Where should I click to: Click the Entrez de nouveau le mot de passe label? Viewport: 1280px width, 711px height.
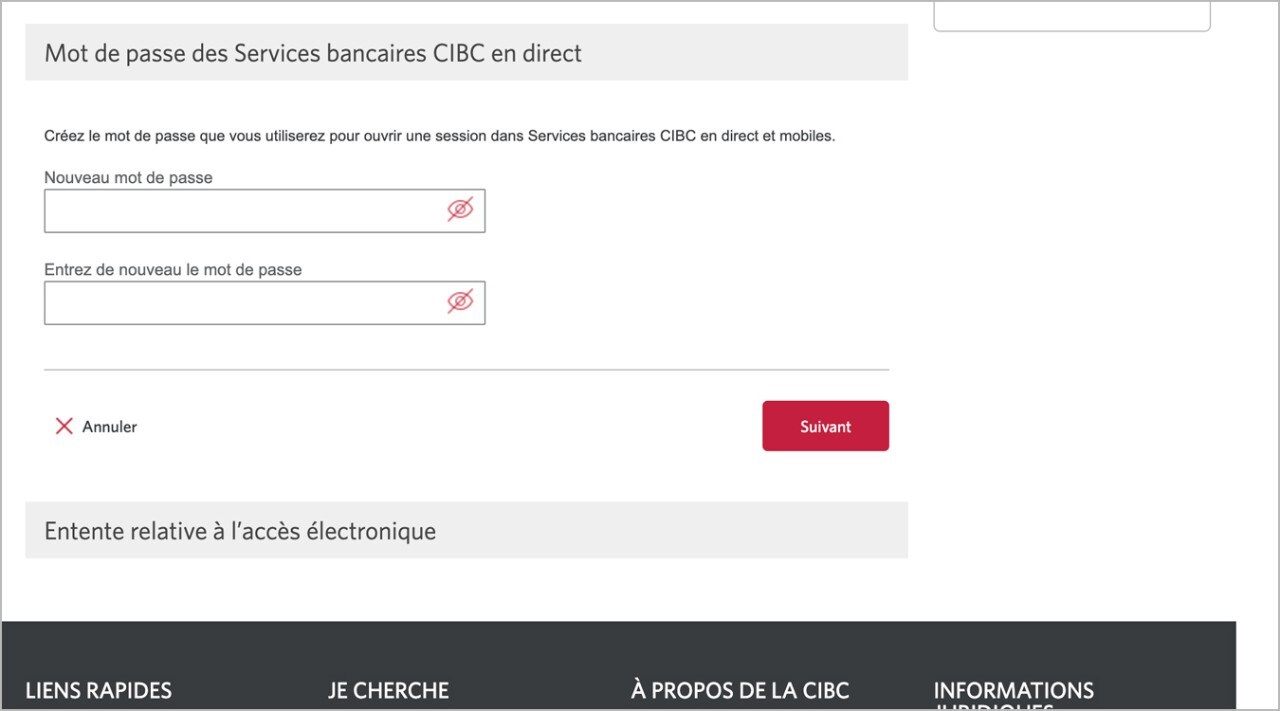pos(173,269)
